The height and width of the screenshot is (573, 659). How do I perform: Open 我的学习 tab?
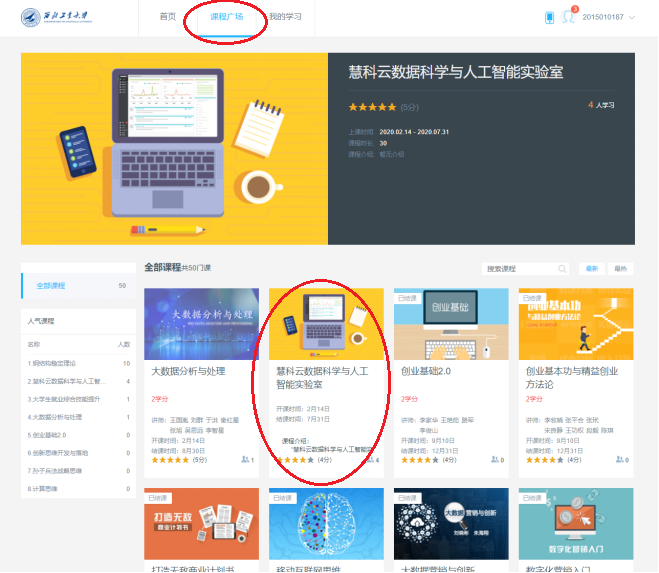click(284, 17)
